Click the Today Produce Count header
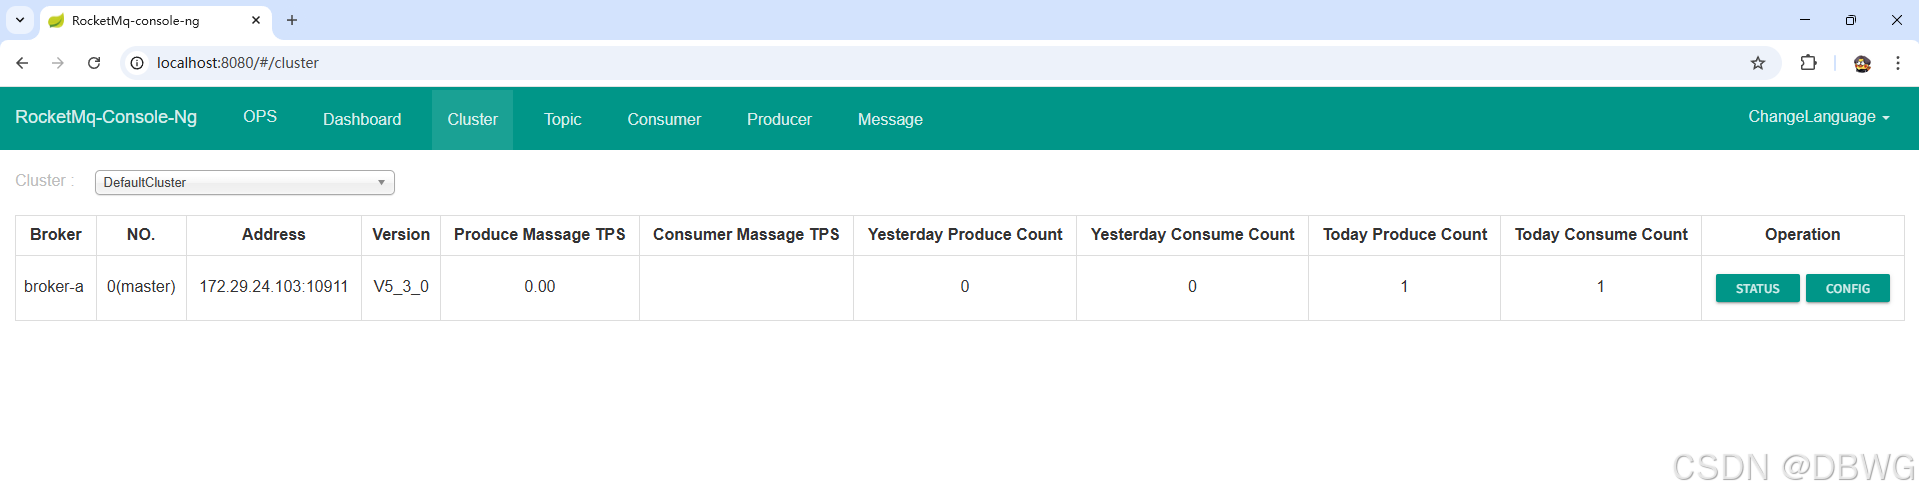Screen dimensions: 1919x499 (x=1404, y=235)
